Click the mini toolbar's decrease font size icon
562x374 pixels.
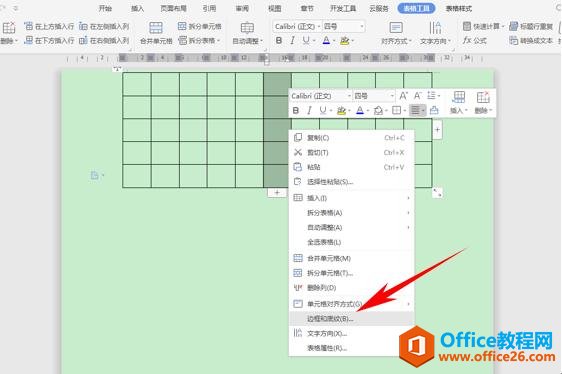pos(417,96)
